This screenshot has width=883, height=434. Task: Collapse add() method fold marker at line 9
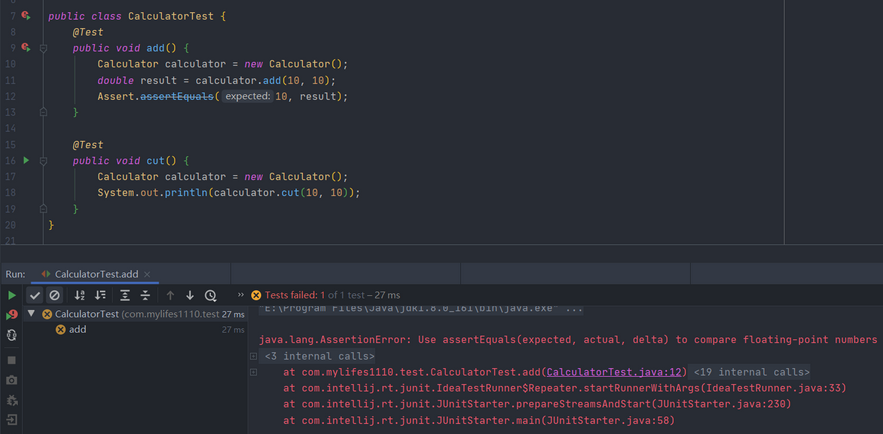tap(43, 48)
